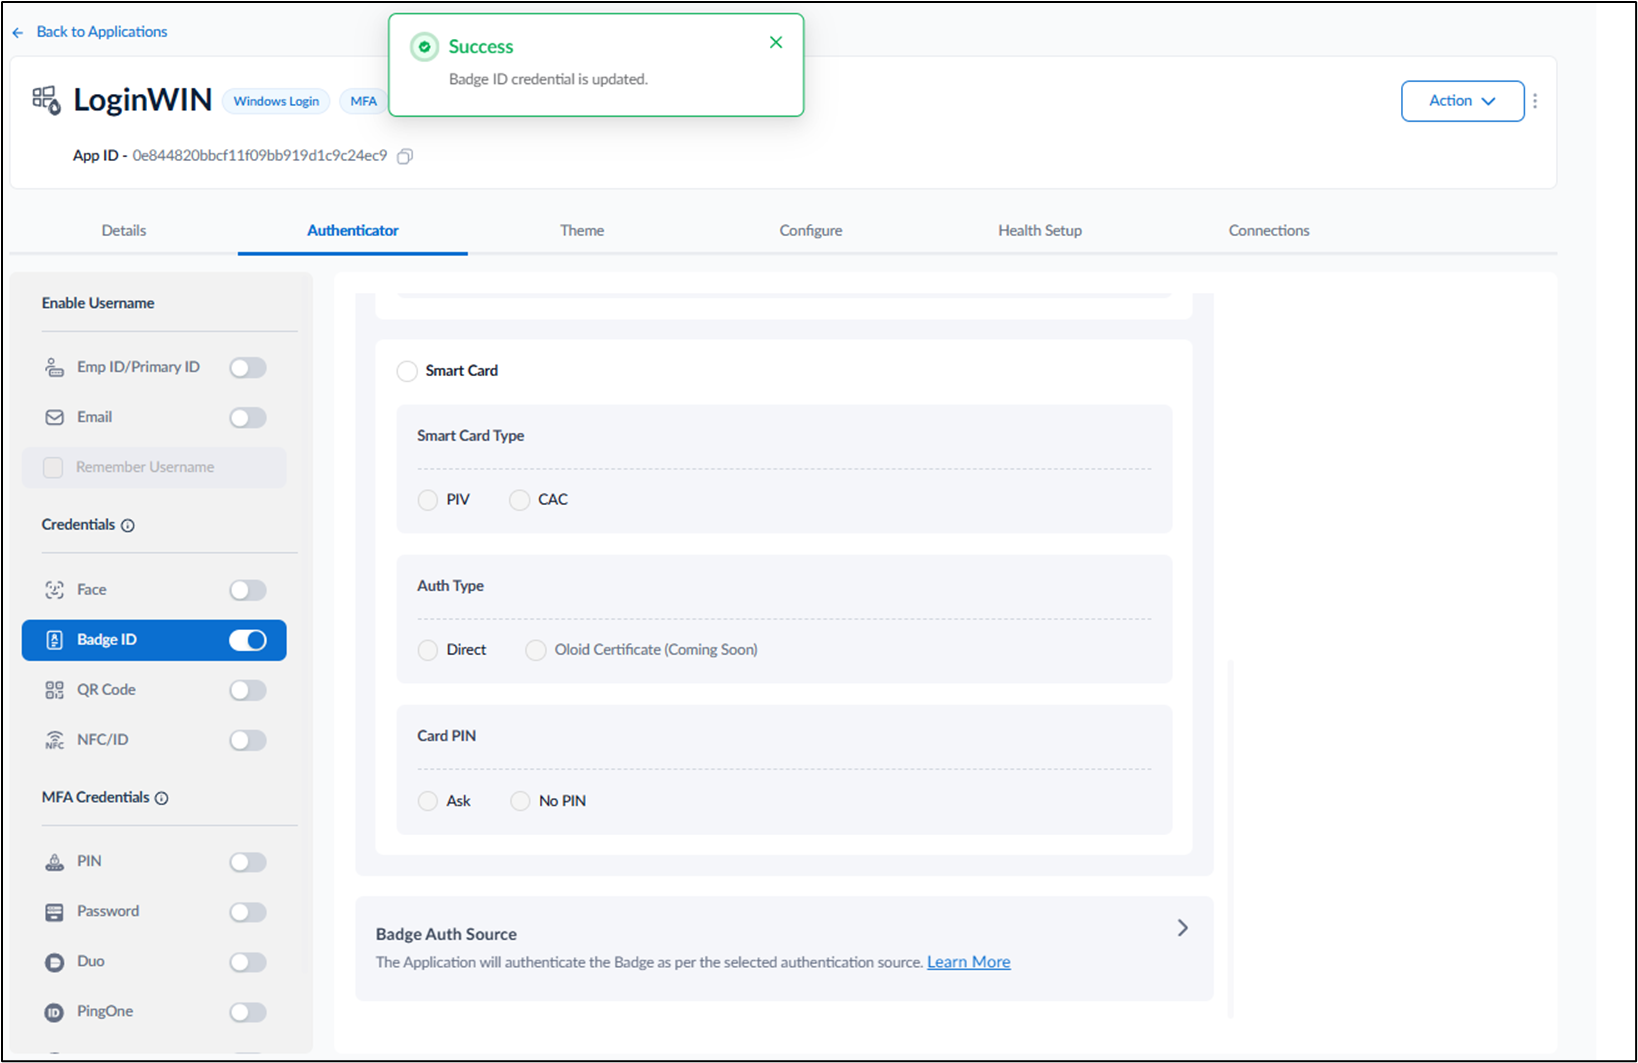Image resolution: width=1638 pixels, height=1063 pixels.
Task: Select the PIV smart card type
Action: [428, 500]
